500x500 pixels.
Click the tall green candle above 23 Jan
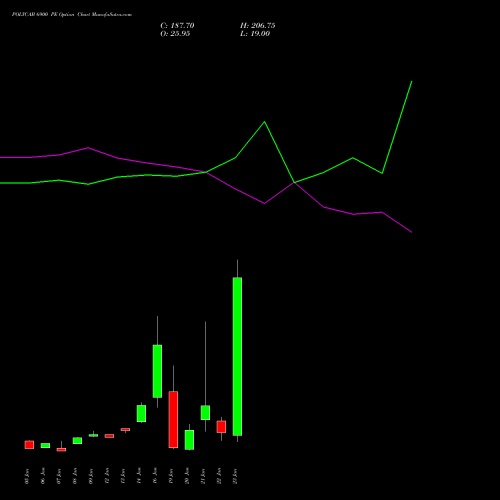click(x=237, y=356)
